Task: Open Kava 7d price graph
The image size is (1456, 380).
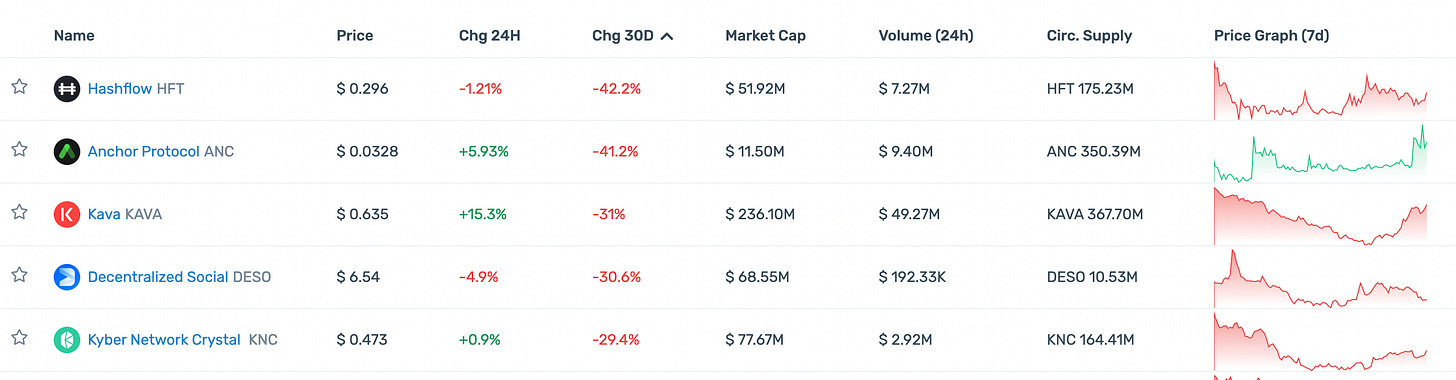Action: pyautogui.click(x=1320, y=215)
